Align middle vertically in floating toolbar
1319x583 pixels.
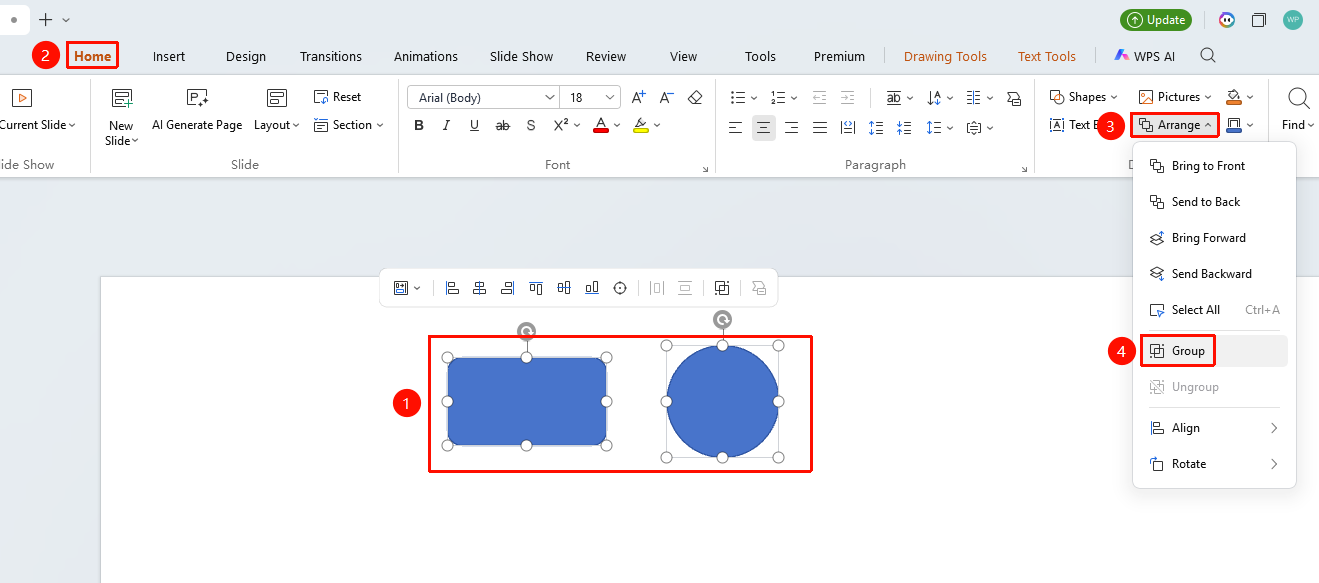[x=564, y=288]
